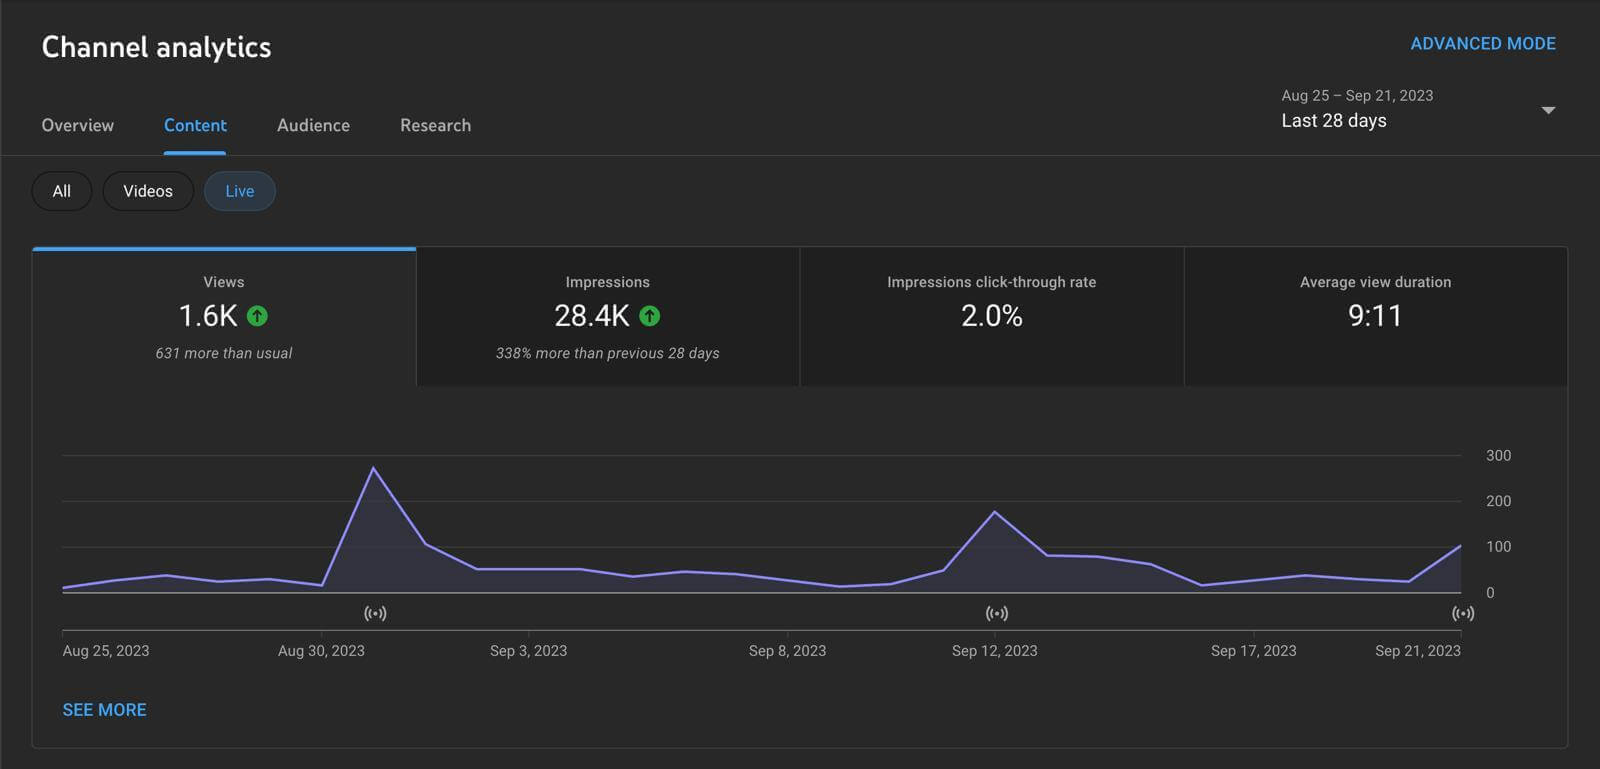Click the Aug 25, 2023 axis label
1600x769 pixels.
coord(106,651)
